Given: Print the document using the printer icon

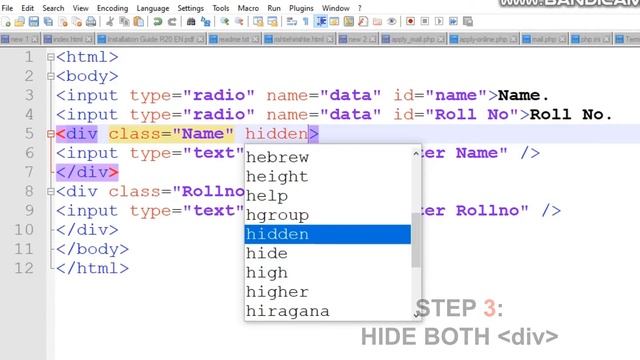Looking at the screenshot, I should click(91, 22).
